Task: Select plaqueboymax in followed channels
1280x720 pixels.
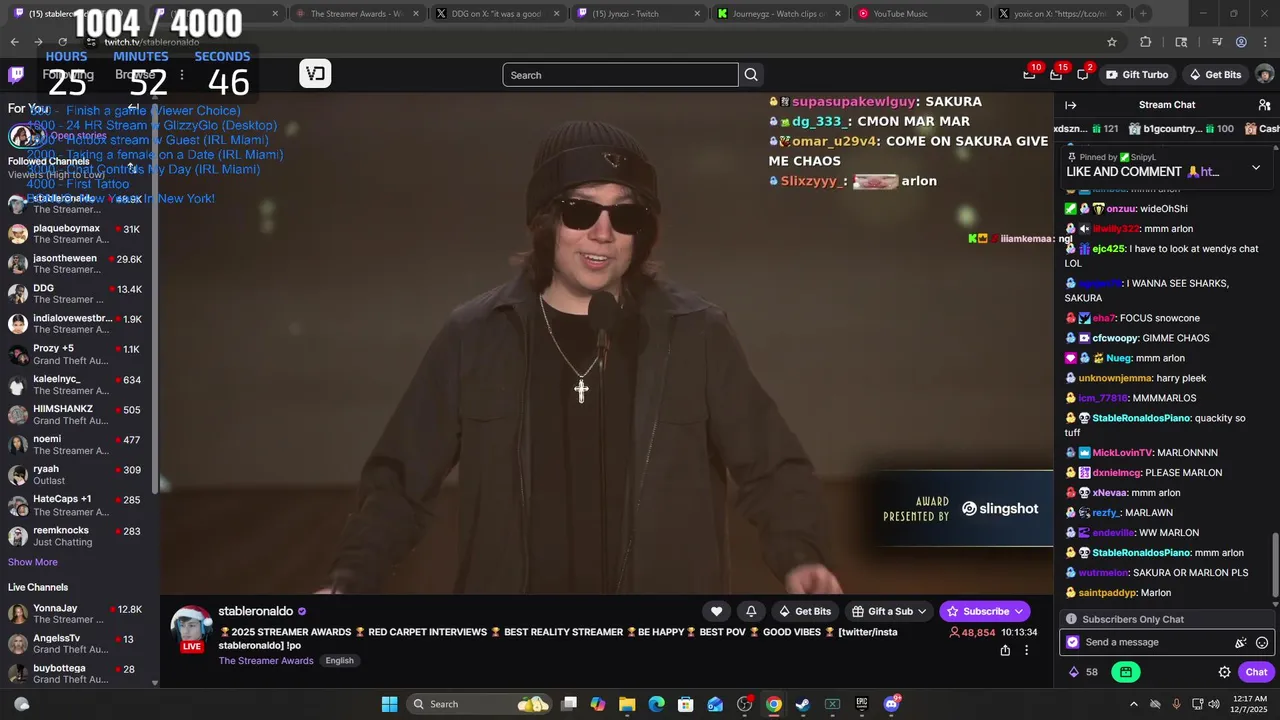Action: coord(75,234)
